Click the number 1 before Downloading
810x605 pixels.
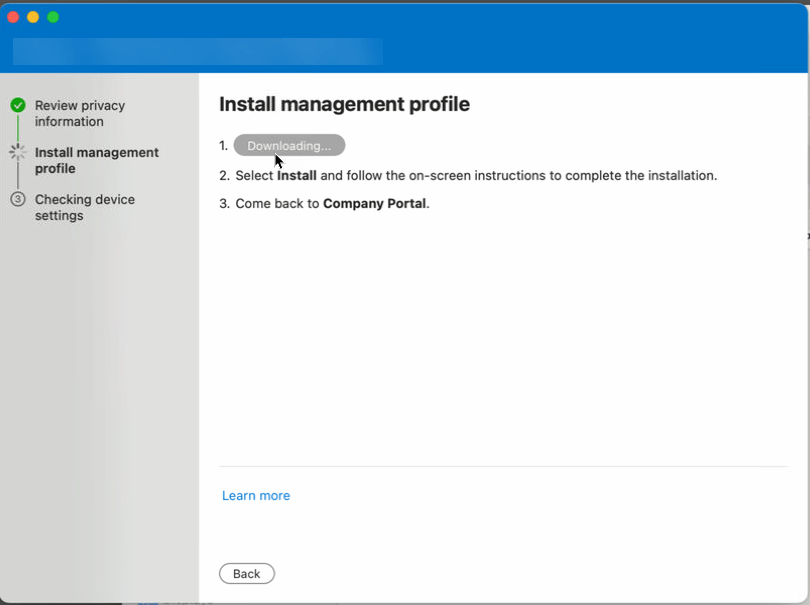click(x=223, y=146)
